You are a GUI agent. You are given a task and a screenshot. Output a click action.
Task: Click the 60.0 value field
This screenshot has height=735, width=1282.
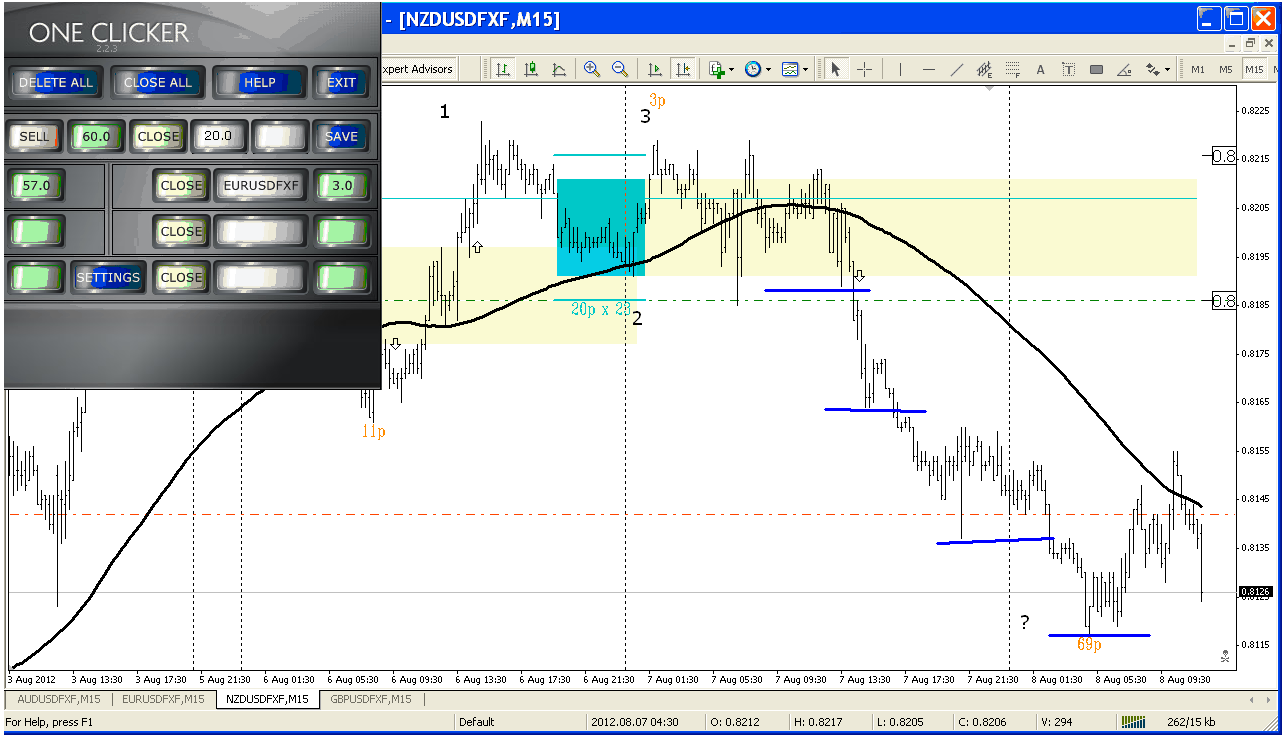pyautogui.click(x=96, y=136)
